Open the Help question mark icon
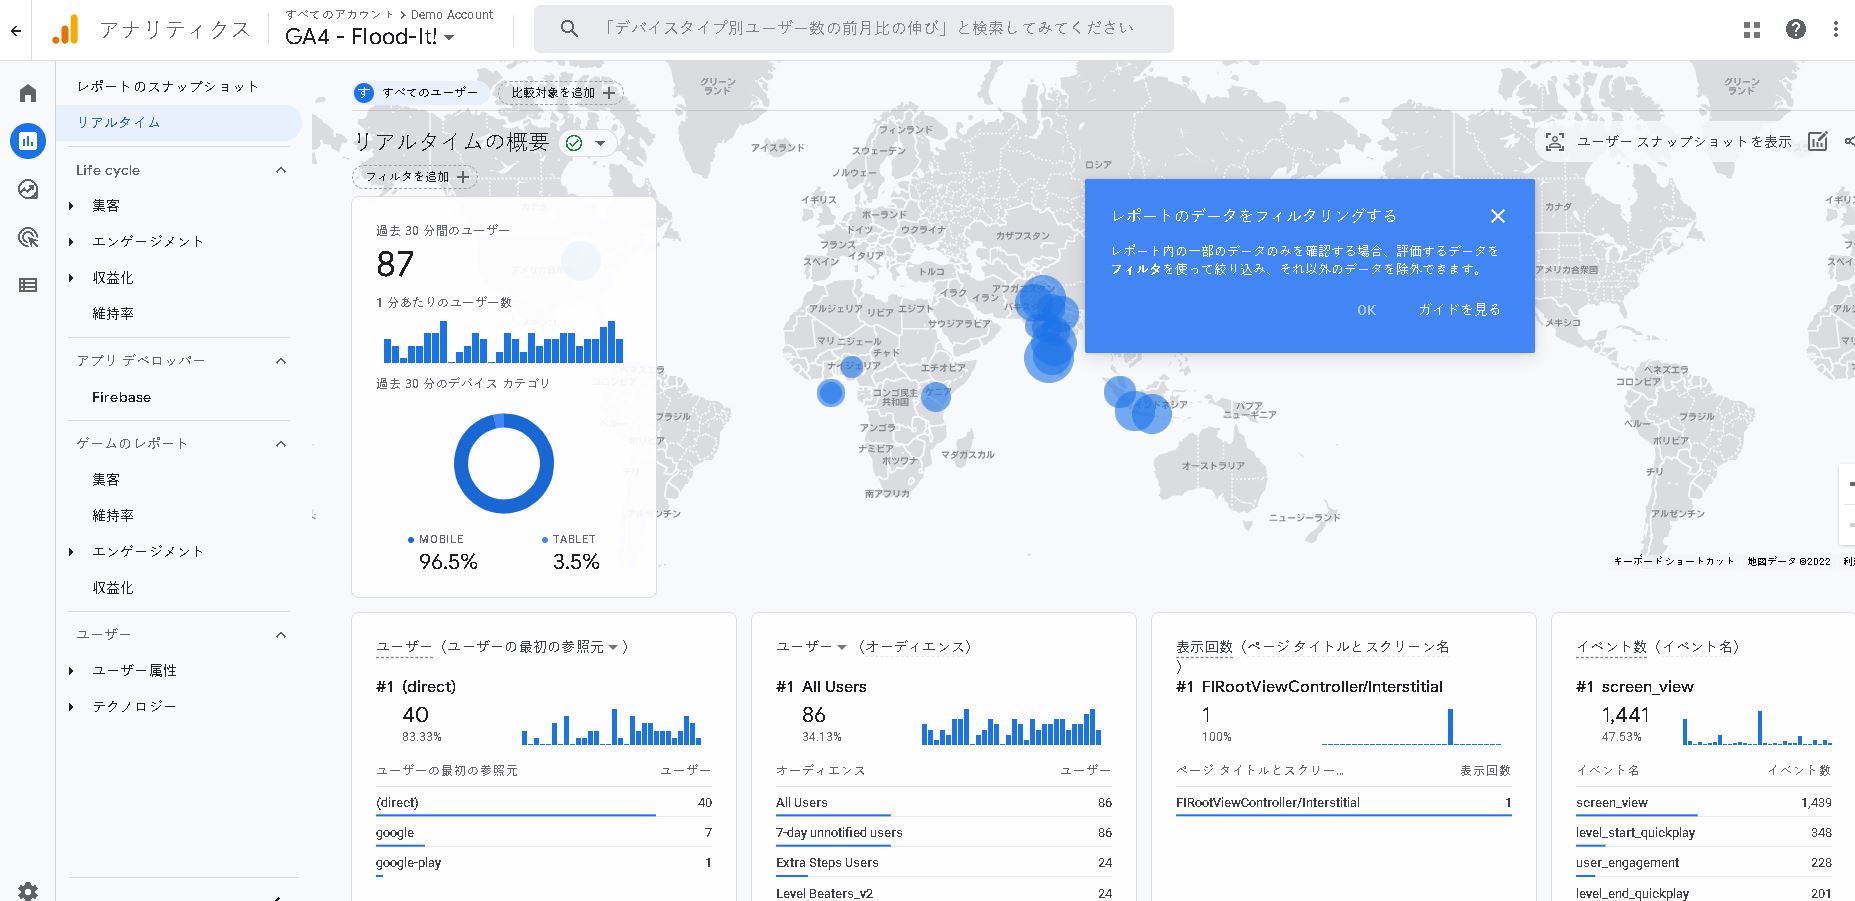Viewport: 1855px width, 901px height. [1796, 30]
